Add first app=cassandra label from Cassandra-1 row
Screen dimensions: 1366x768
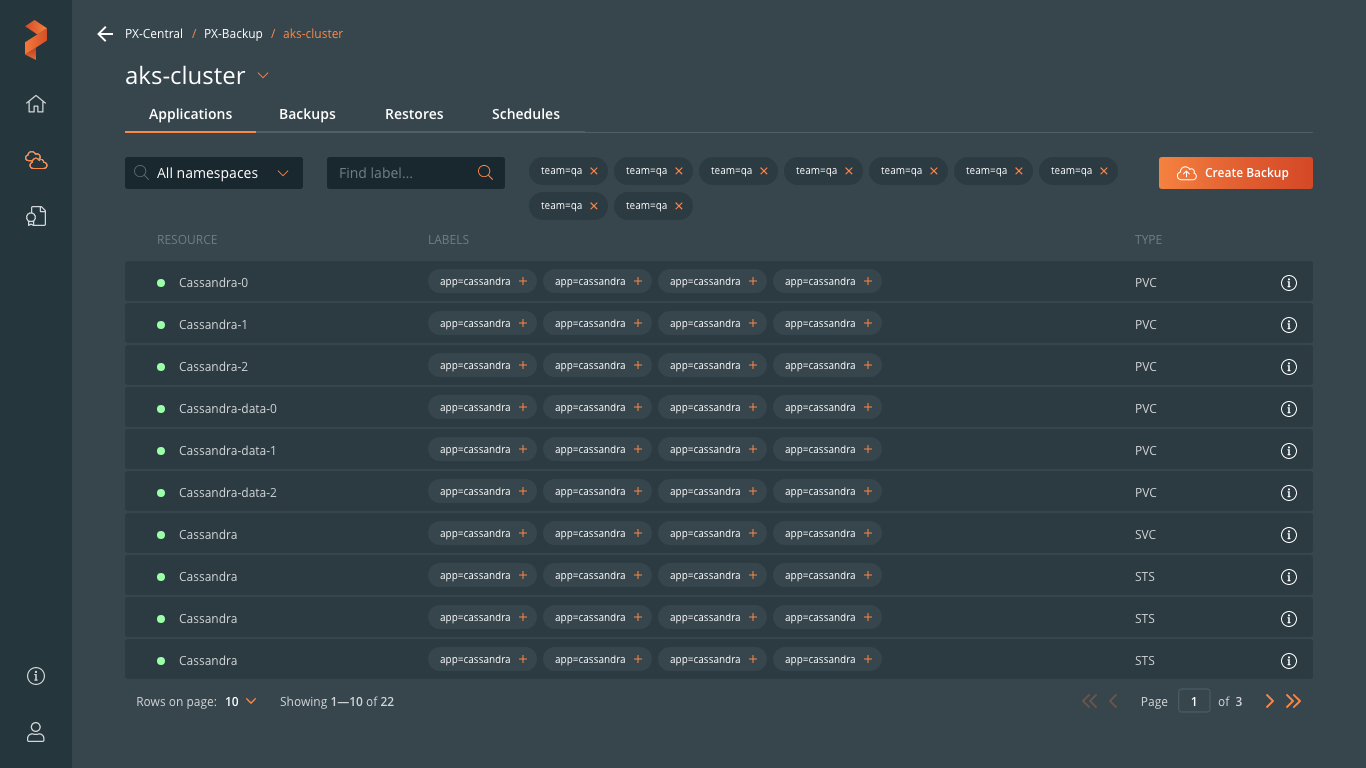pyautogui.click(x=522, y=324)
